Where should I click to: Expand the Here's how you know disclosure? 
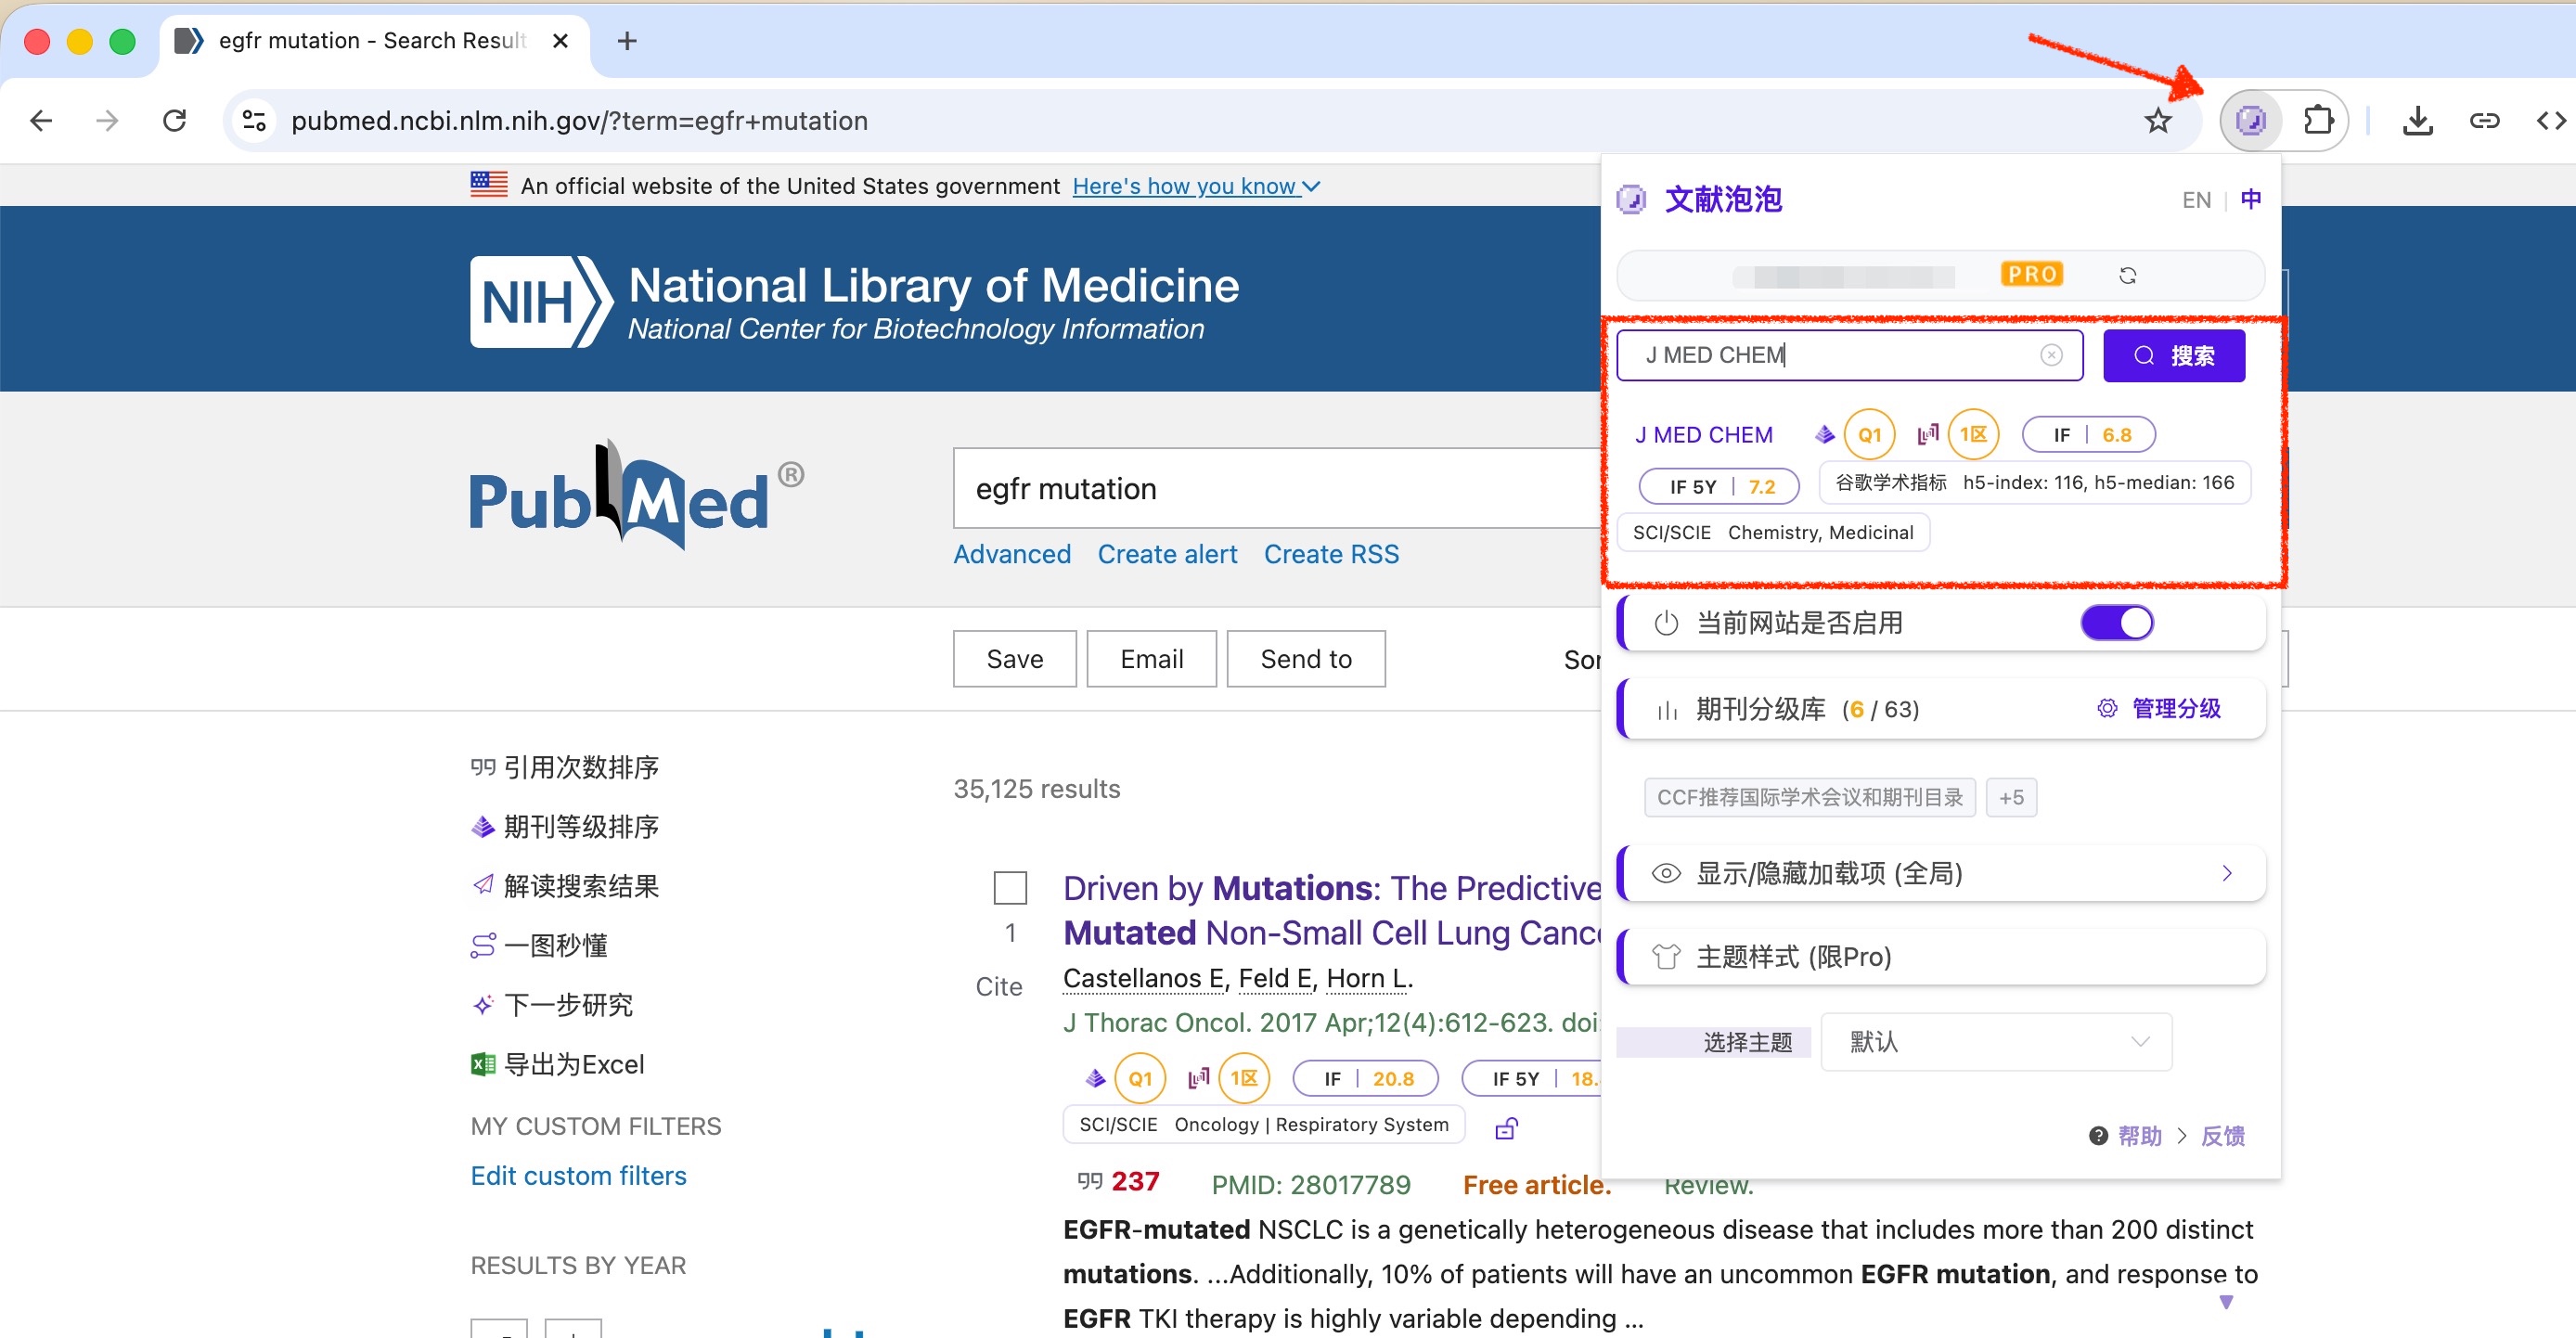coord(1196,186)
